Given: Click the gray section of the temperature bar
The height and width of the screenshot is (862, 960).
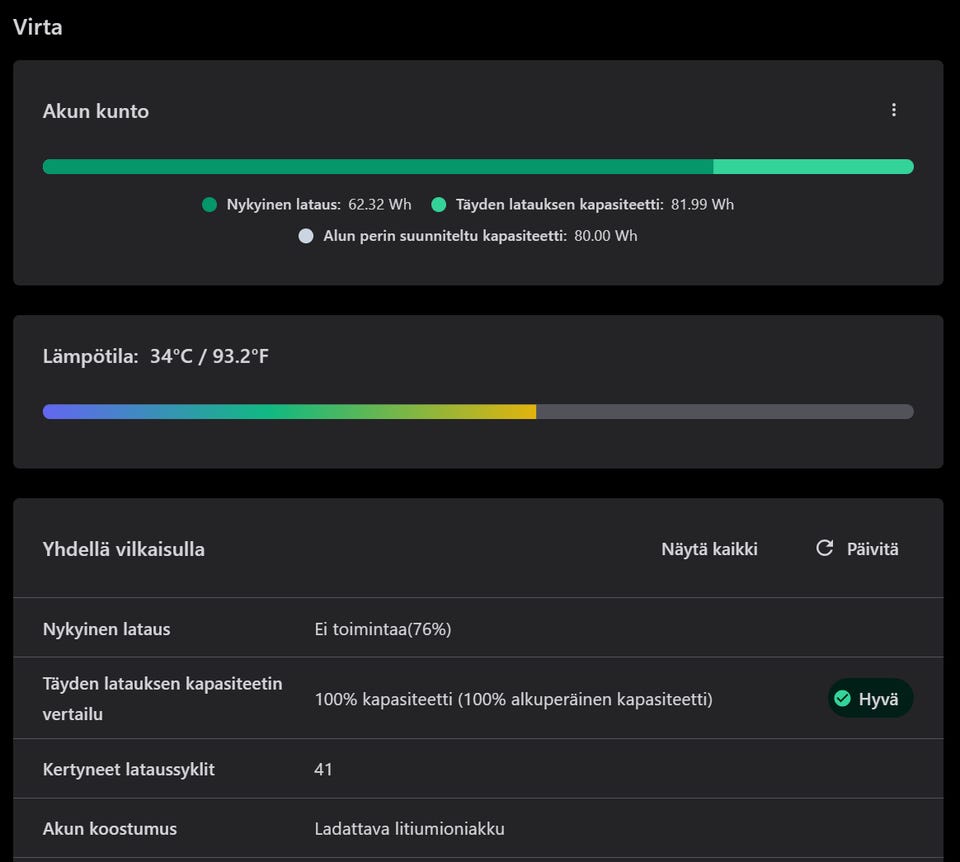Looking at the screenshot, I should click(724, 411).
